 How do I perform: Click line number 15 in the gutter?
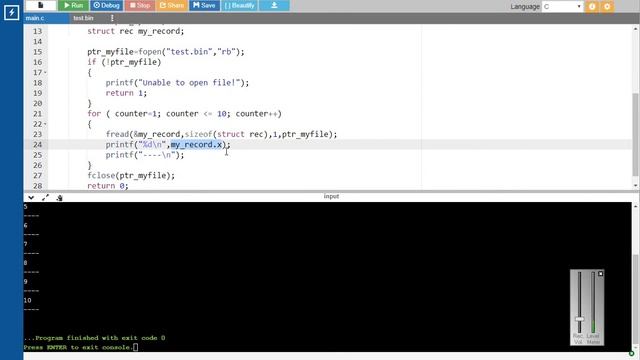pyautogui.click(x=38, y=52)
